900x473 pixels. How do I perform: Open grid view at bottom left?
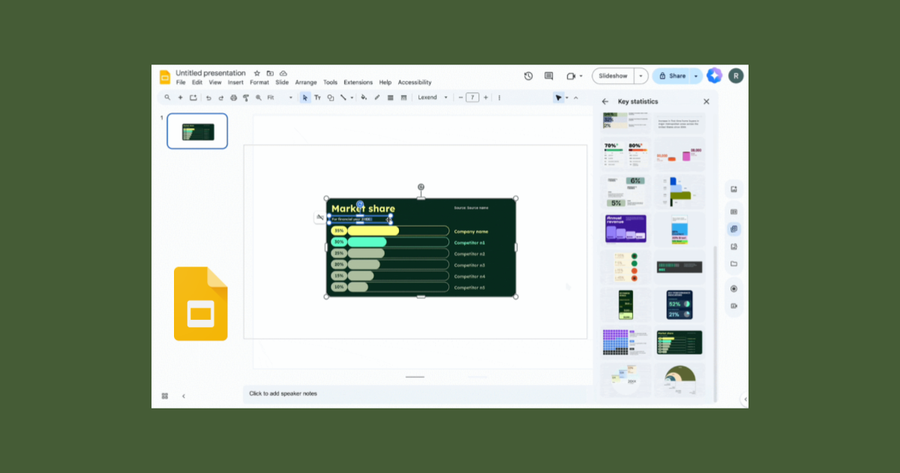coord(165,396)
